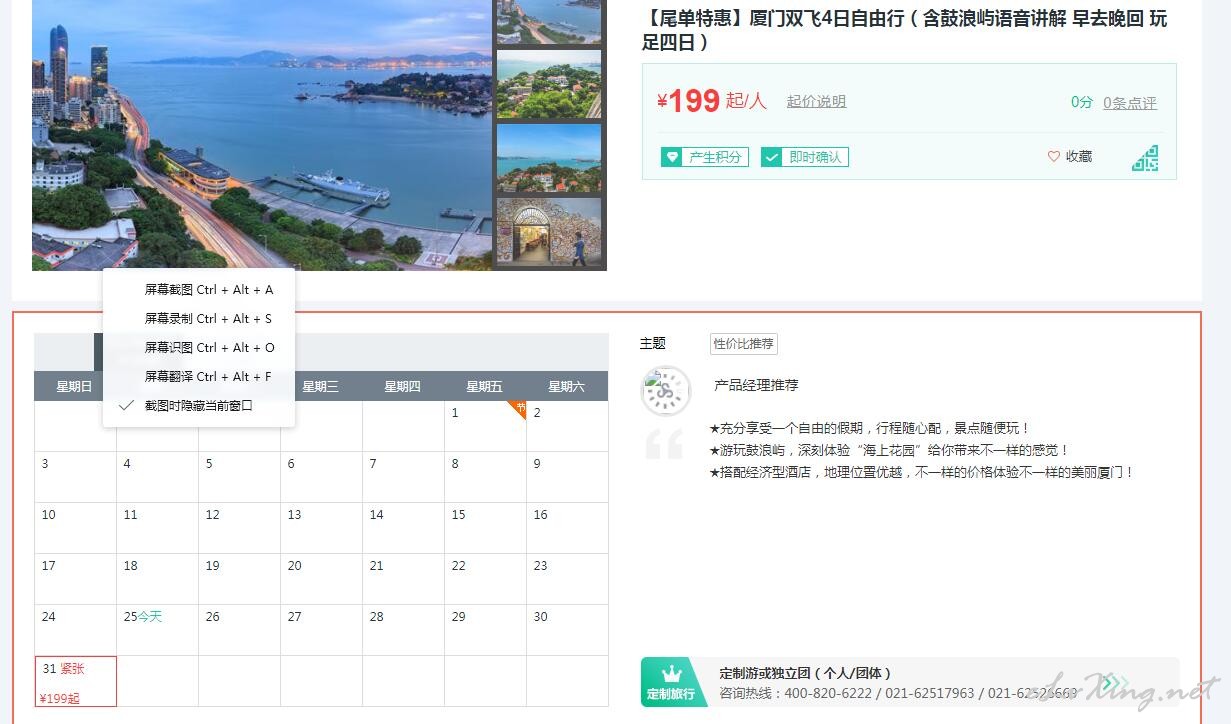Select calendar date 17
This screenshot has height=724, width=1231.
point(76,579)
